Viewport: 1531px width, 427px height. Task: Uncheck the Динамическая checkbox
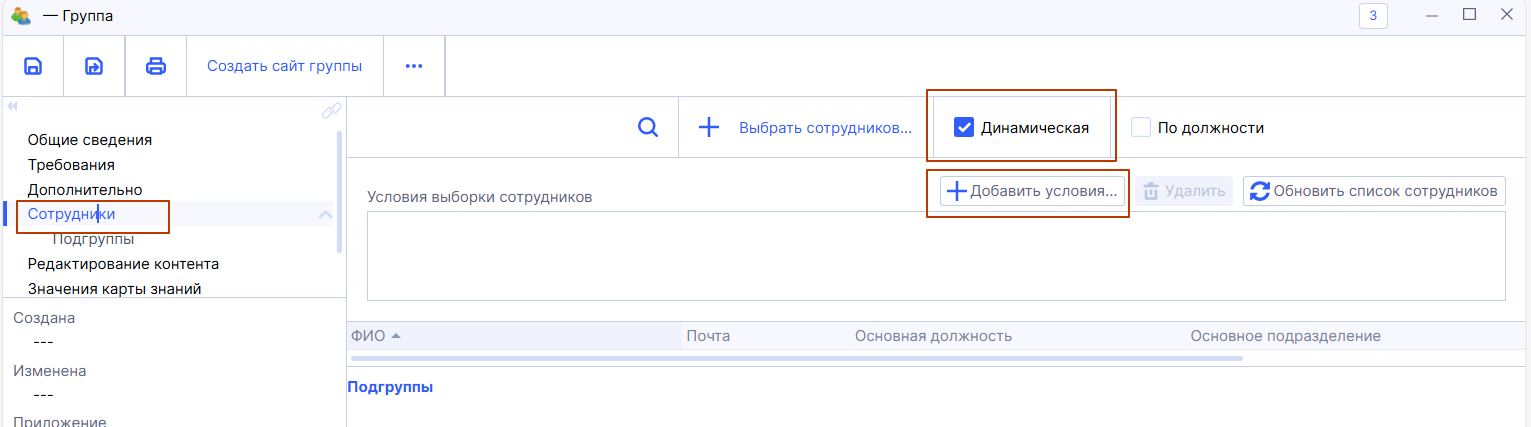[964, 128]
